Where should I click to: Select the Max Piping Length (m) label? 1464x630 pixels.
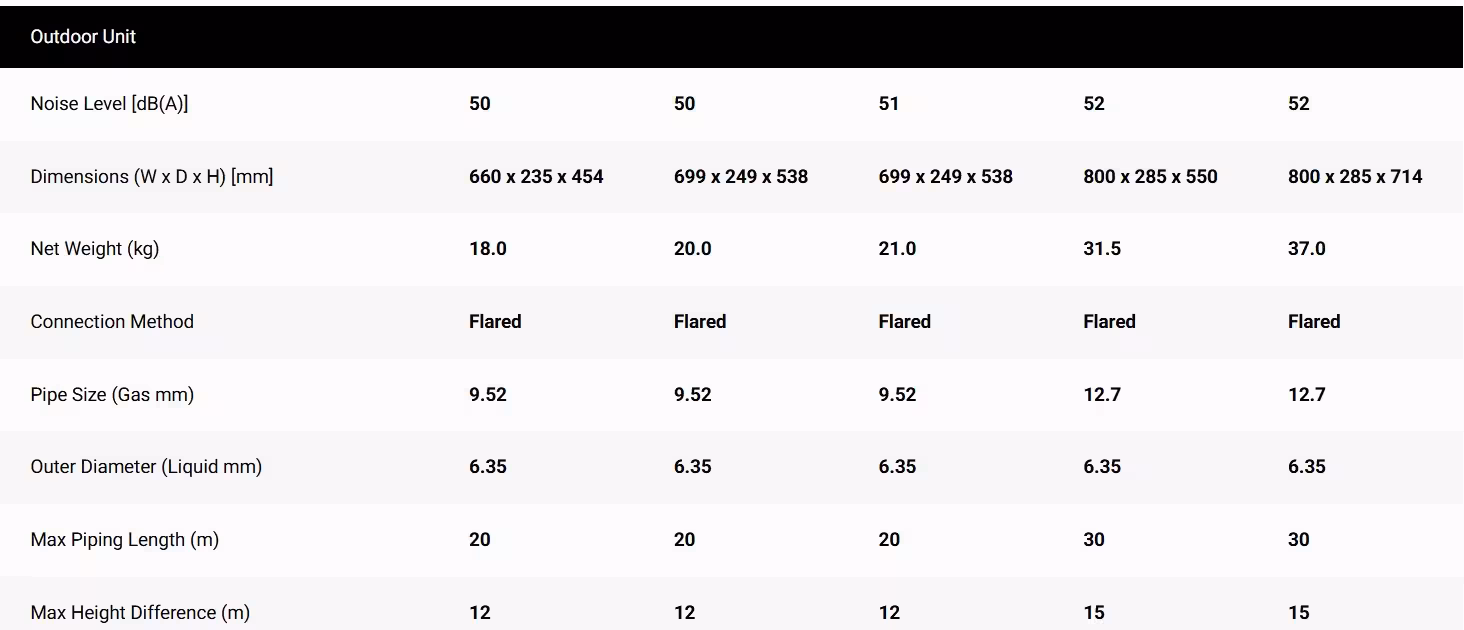pos(125,540)
